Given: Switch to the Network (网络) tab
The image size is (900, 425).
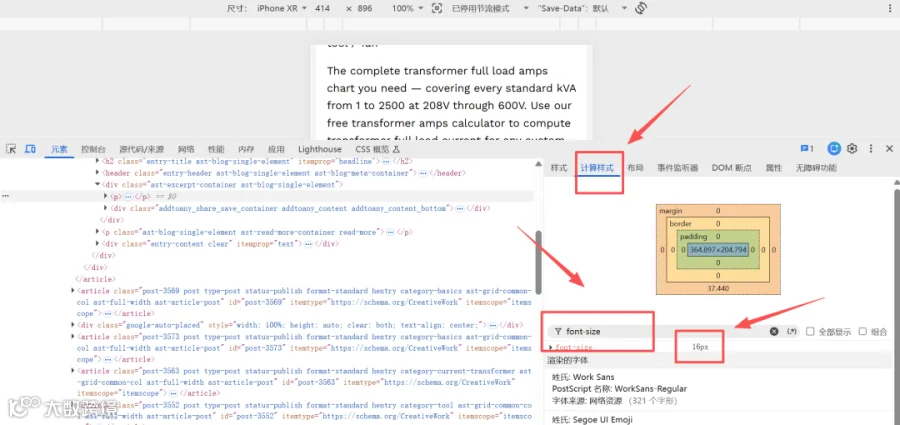Looking at the screenshot, I should coord(186,149).
